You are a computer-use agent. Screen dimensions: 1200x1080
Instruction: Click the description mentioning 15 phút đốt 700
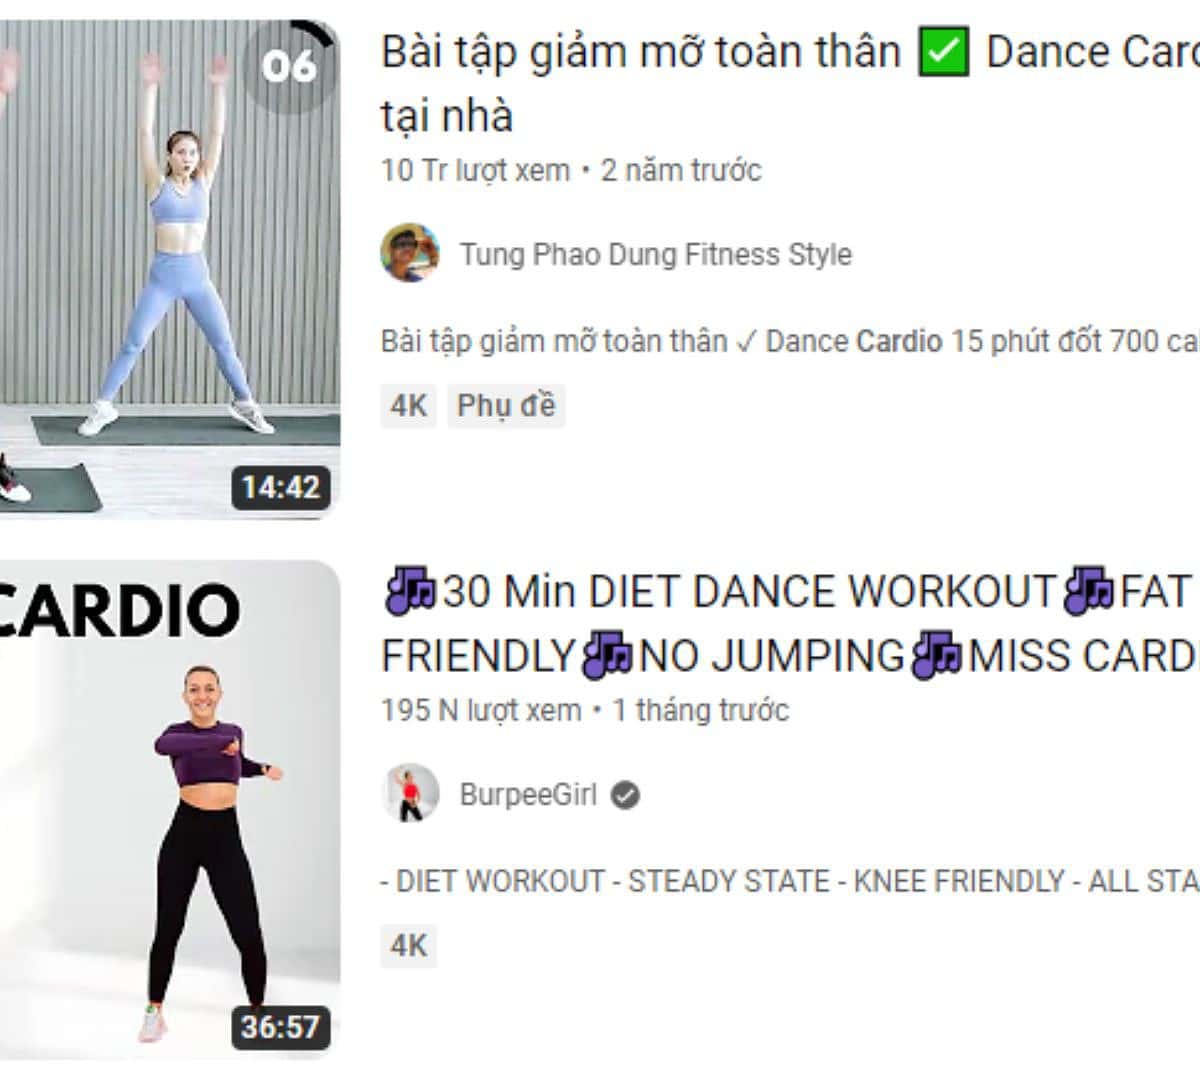pyautogui.click(x=790, y=342)
